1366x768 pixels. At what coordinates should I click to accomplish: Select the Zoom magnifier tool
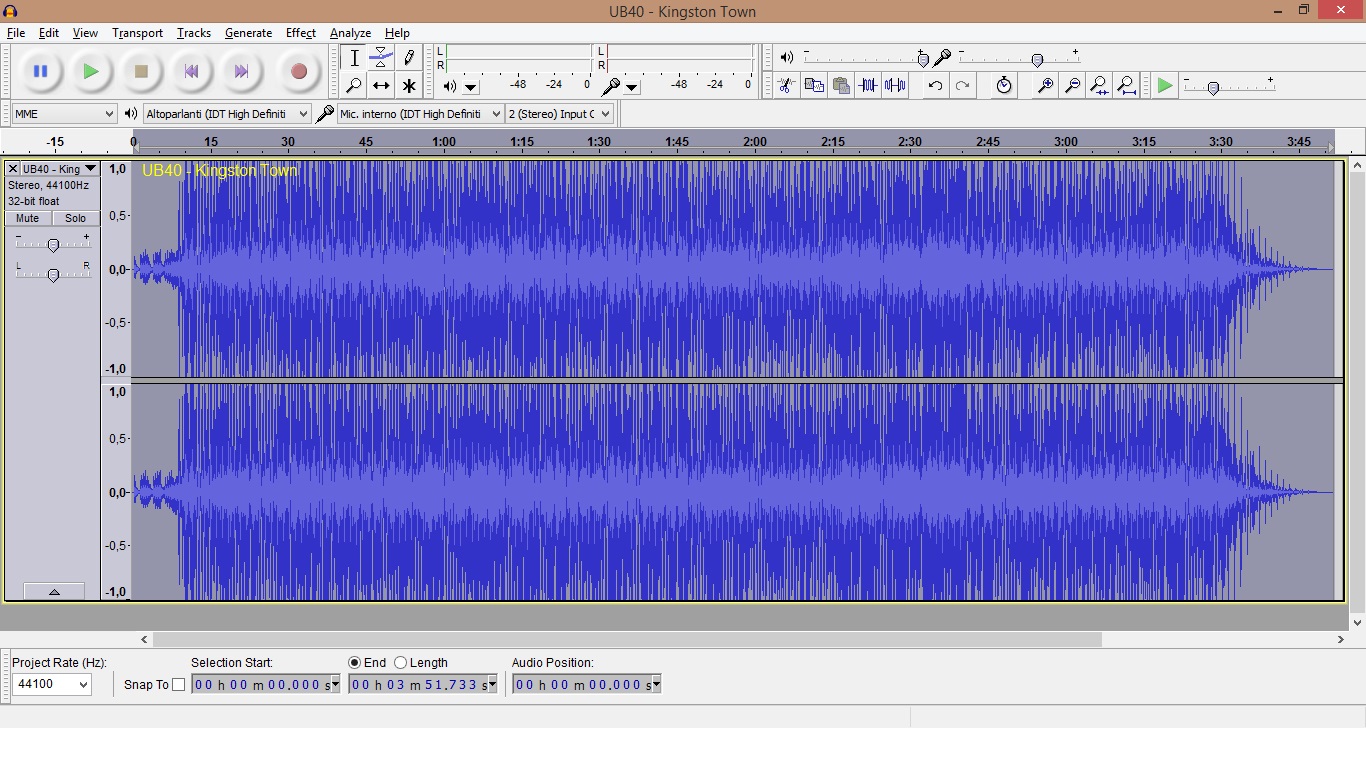pos(353,86)
